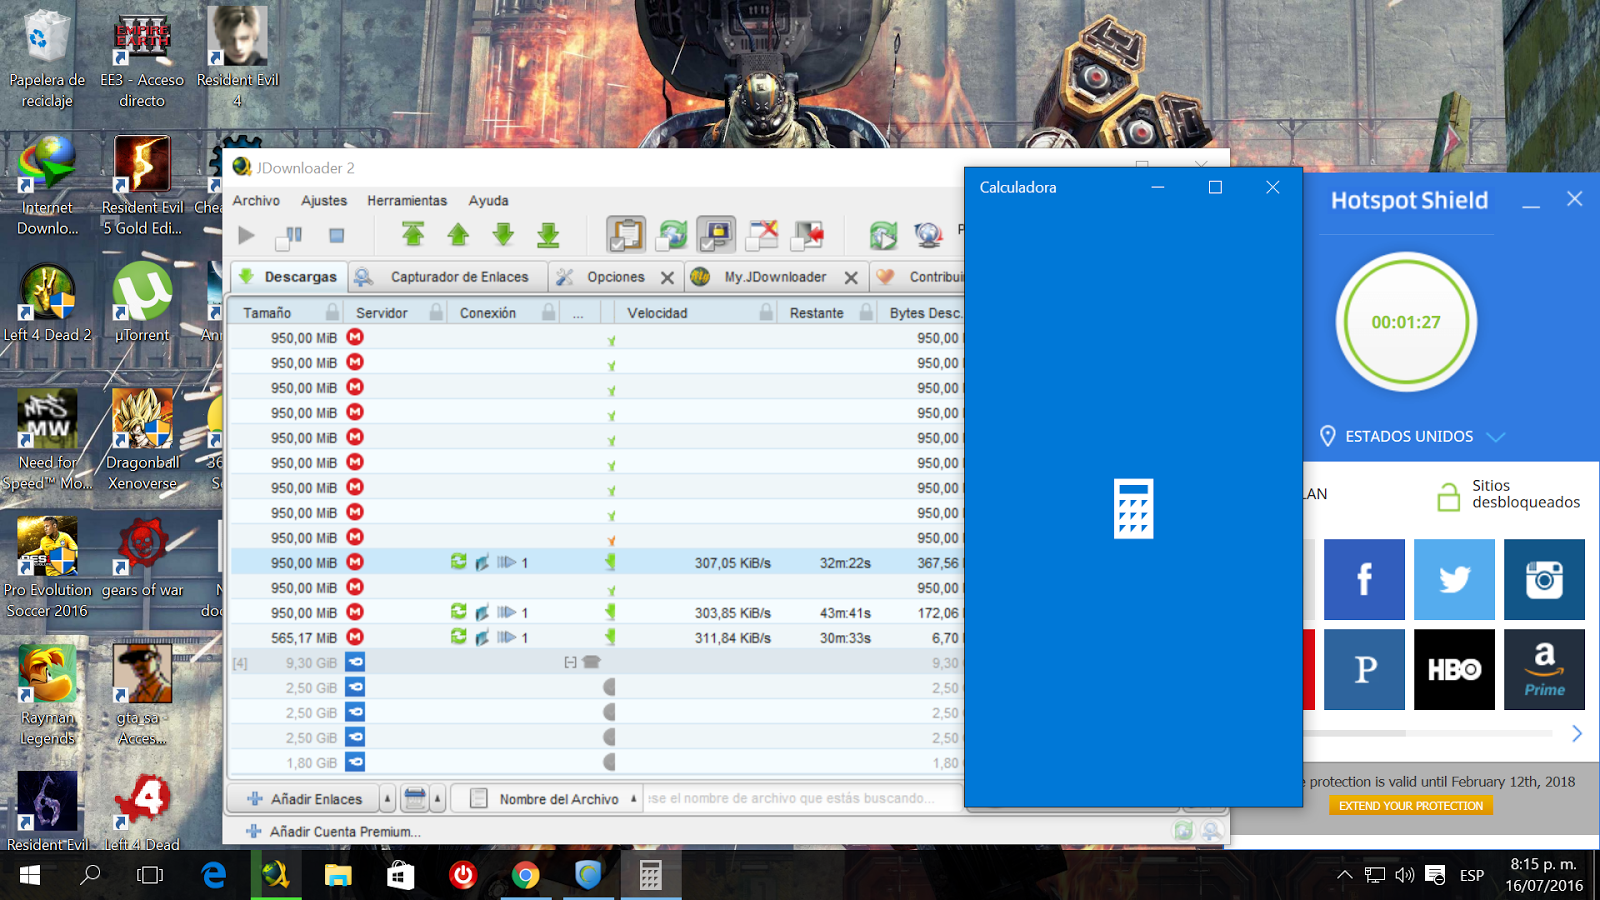The width and height of the screenshot is (1600, 900).
Task: Select the download row showing 43m:41s remaining
Action: [x=597, y=613]
